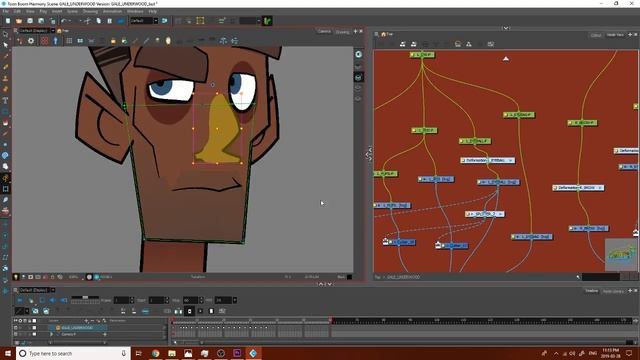Click the hierarchy icon in Node View toolbar
This screenshot has width=640, height=360.
pos(469,44)
